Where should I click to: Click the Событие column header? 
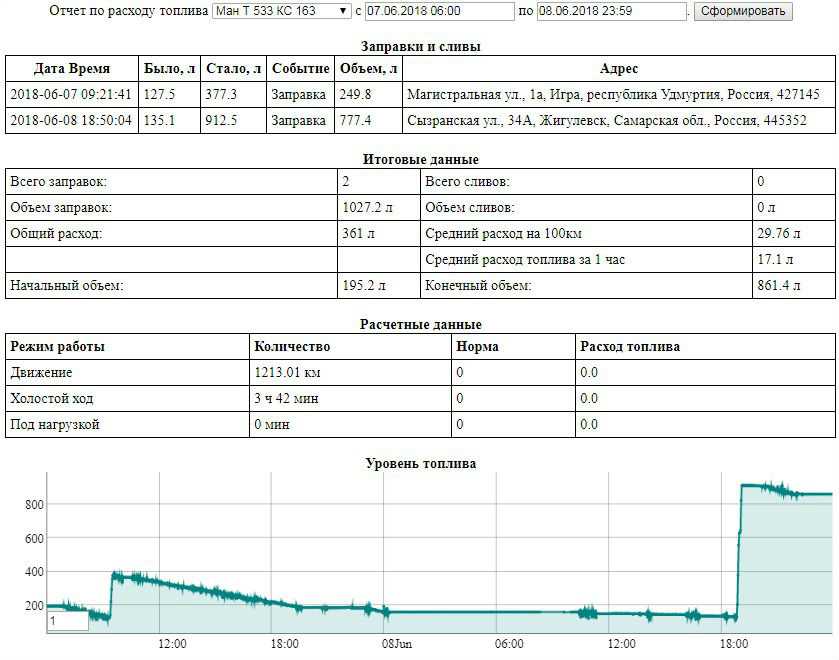point(300,69)
